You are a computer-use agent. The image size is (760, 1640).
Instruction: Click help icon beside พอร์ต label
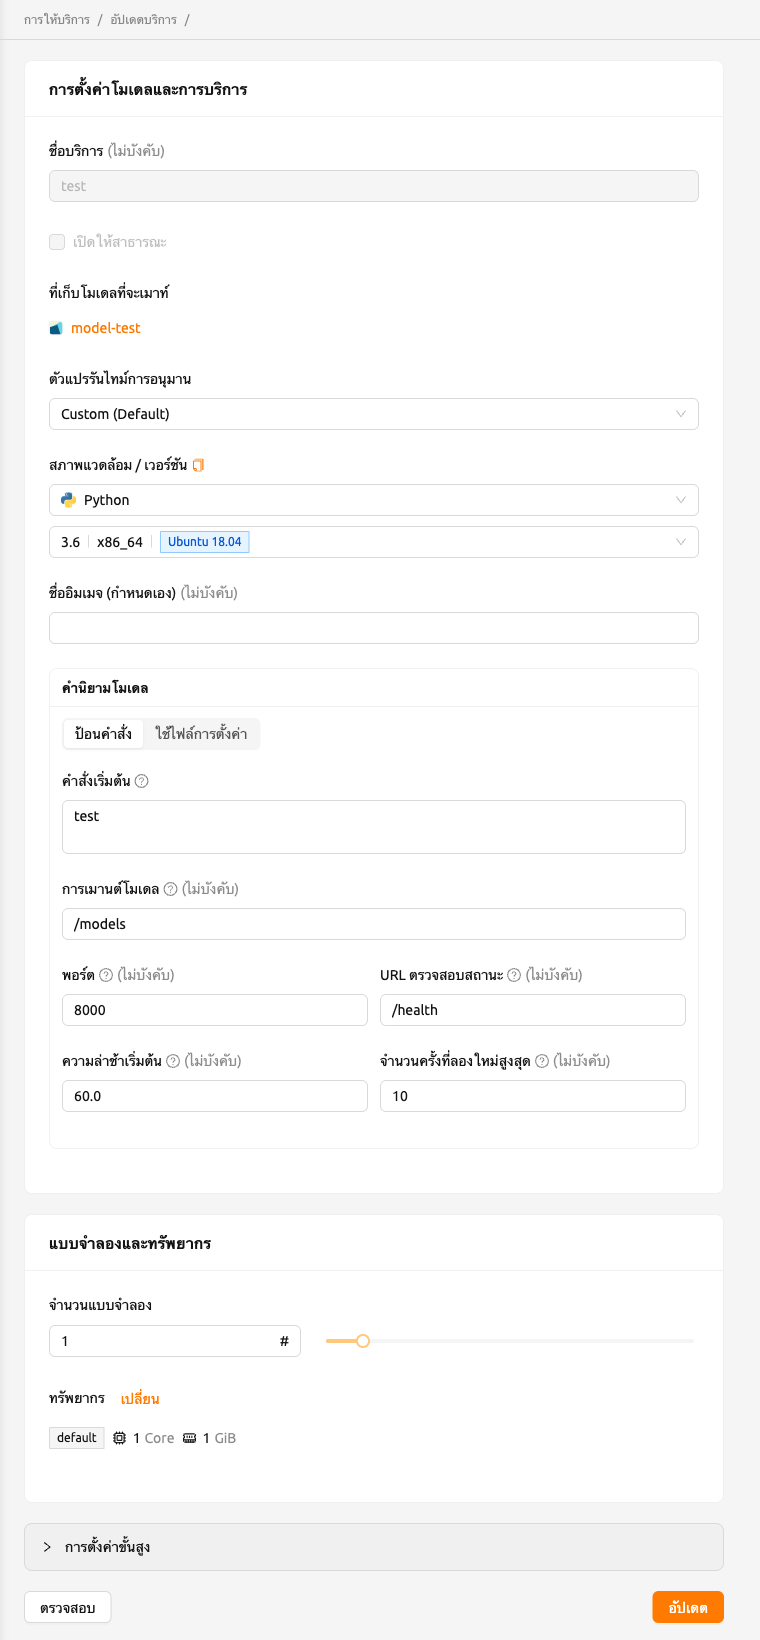pos(106,975)
